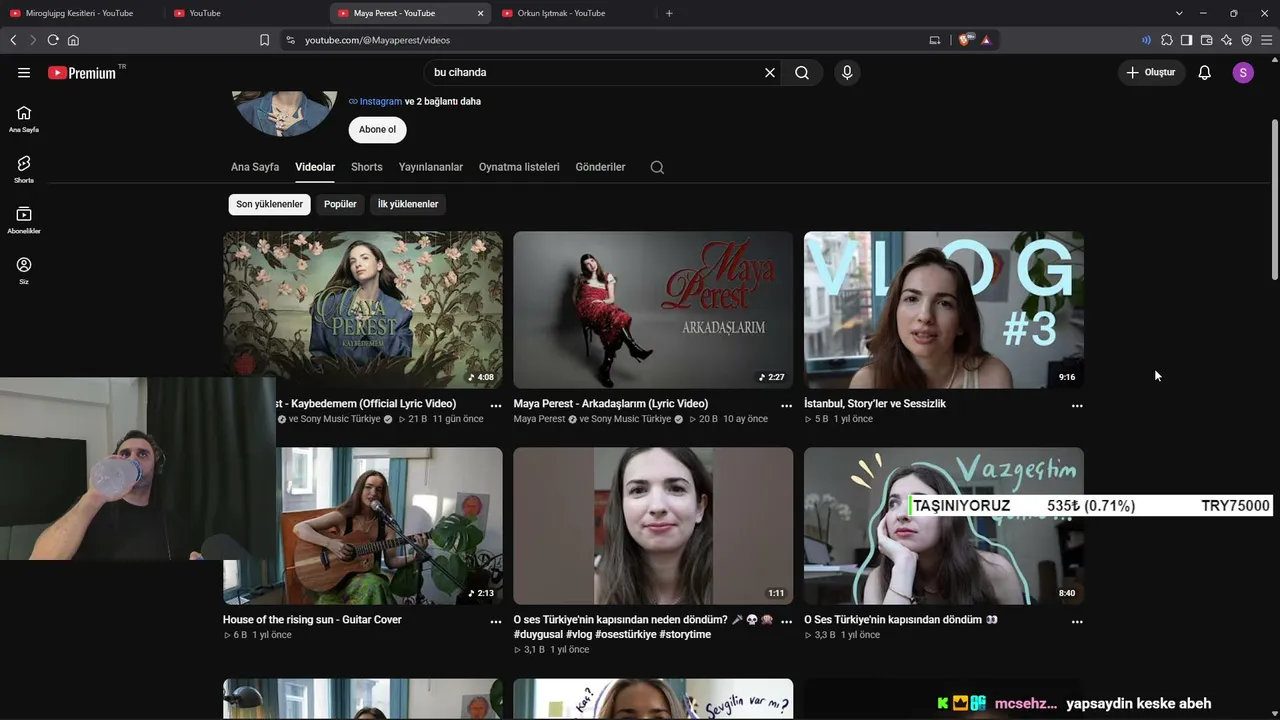Subscribe with the Abone ol button

point(377,130)
